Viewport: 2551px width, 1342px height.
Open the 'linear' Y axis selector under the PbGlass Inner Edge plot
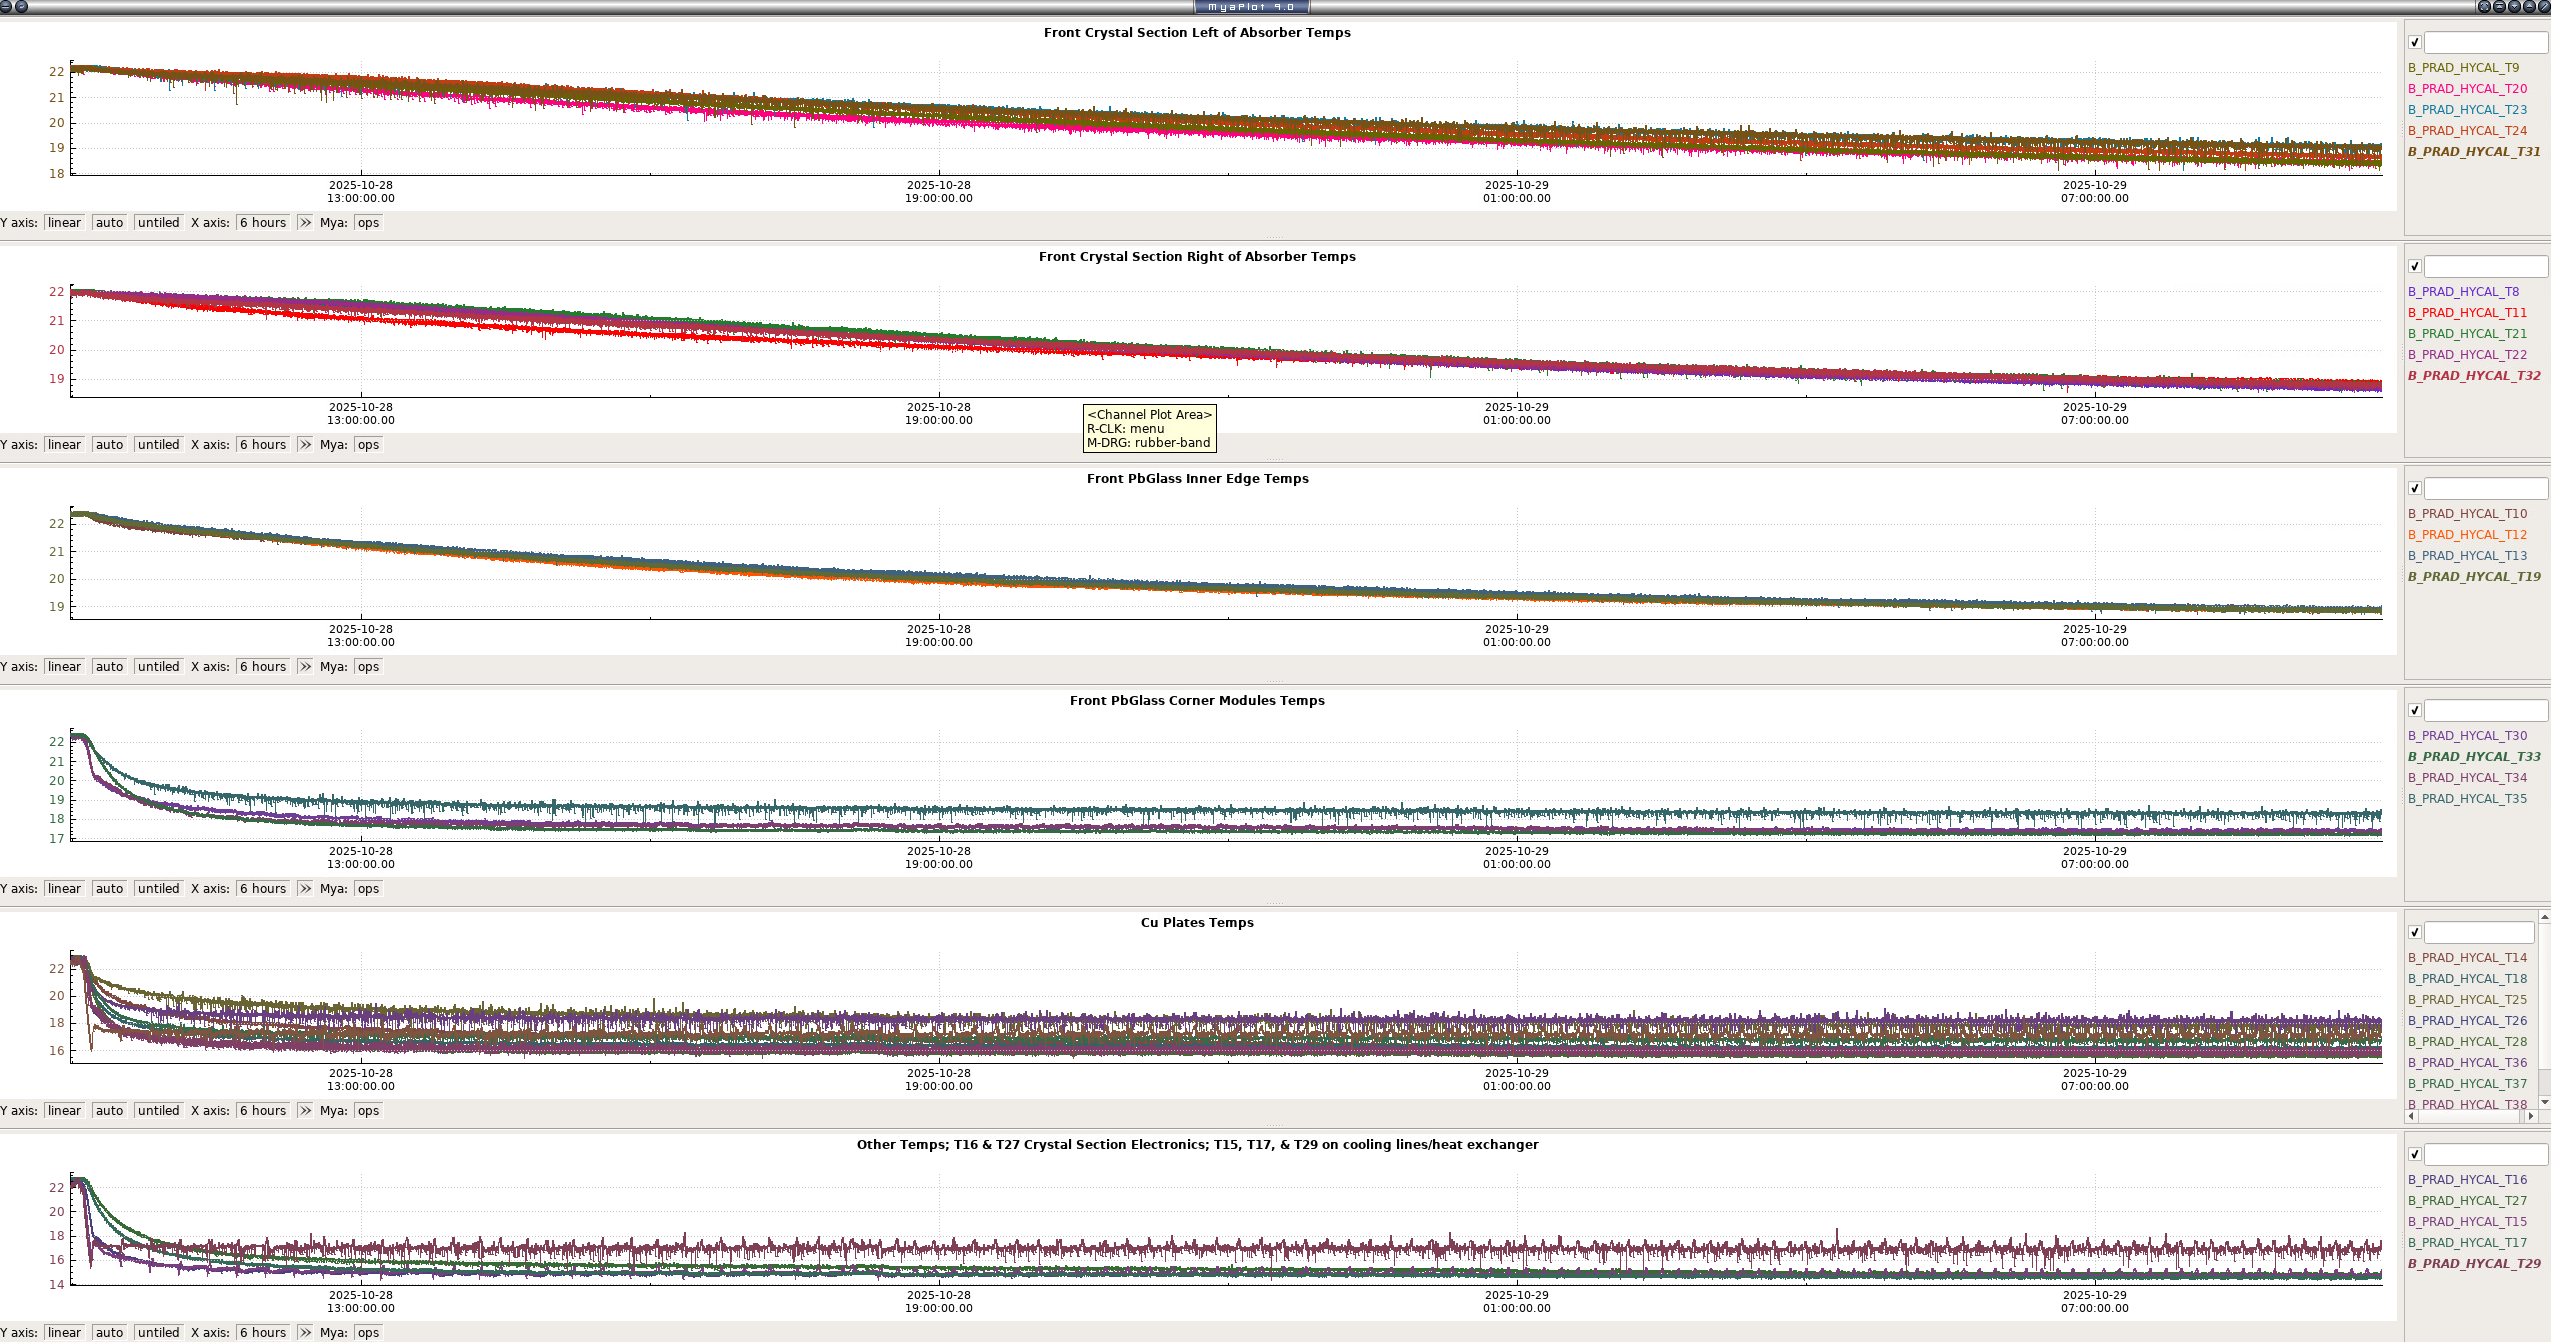click(x=64, y=667)
